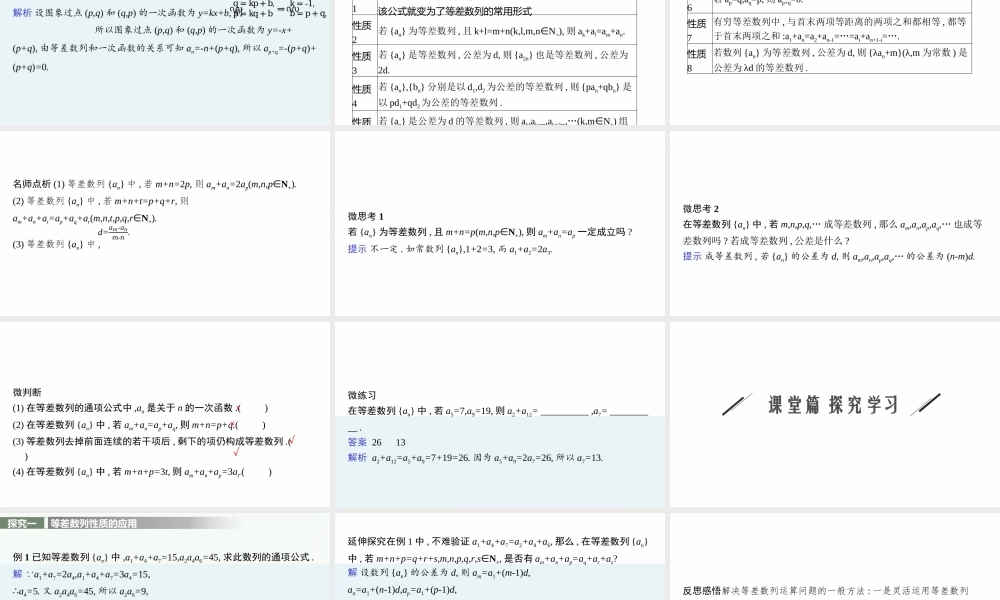Click the 解析 label under 微练习 answer

pos(357,457)
